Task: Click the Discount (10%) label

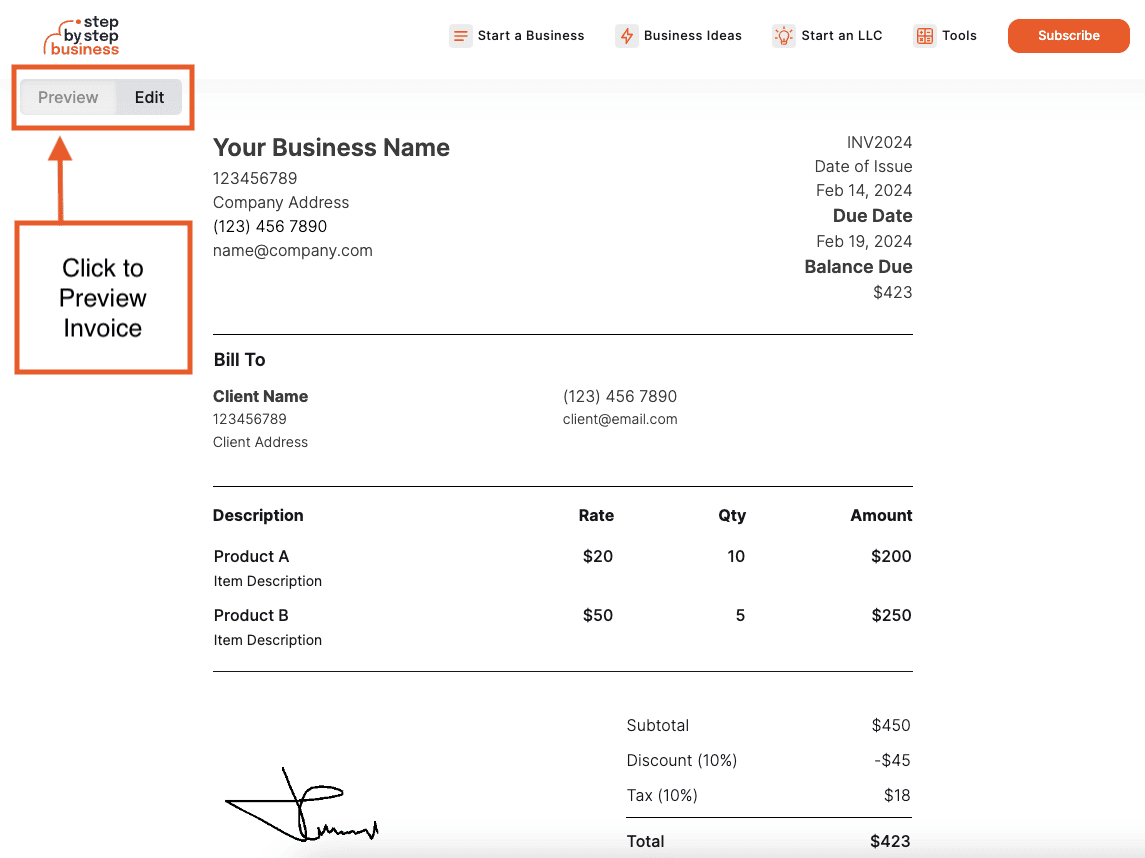Action: click(681, 761)
